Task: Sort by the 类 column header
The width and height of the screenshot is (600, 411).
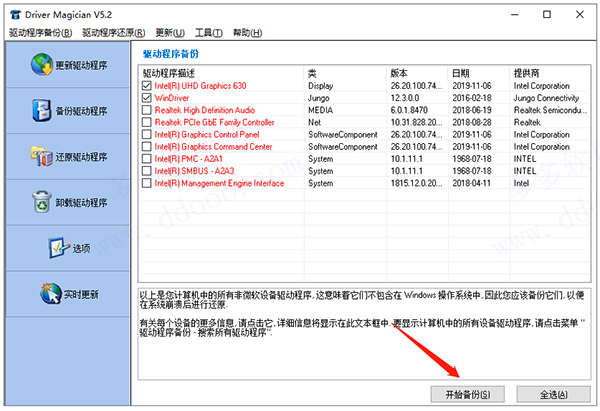Action: pyautogui.click(x=345, y=73)
